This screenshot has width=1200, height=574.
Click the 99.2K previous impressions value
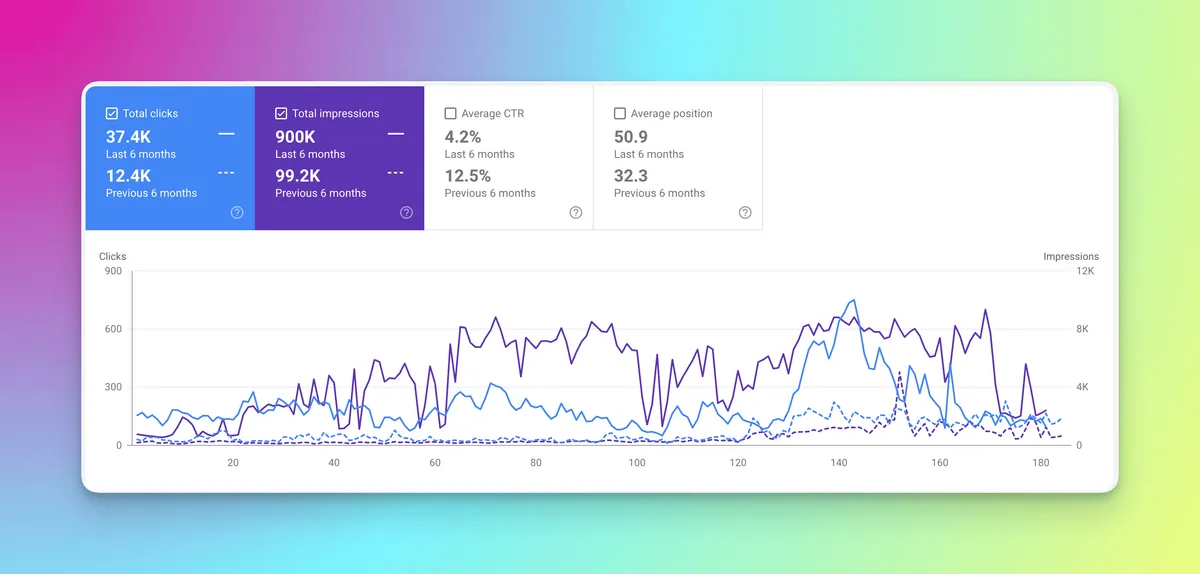pyautogui.click(x=297, y=176)
